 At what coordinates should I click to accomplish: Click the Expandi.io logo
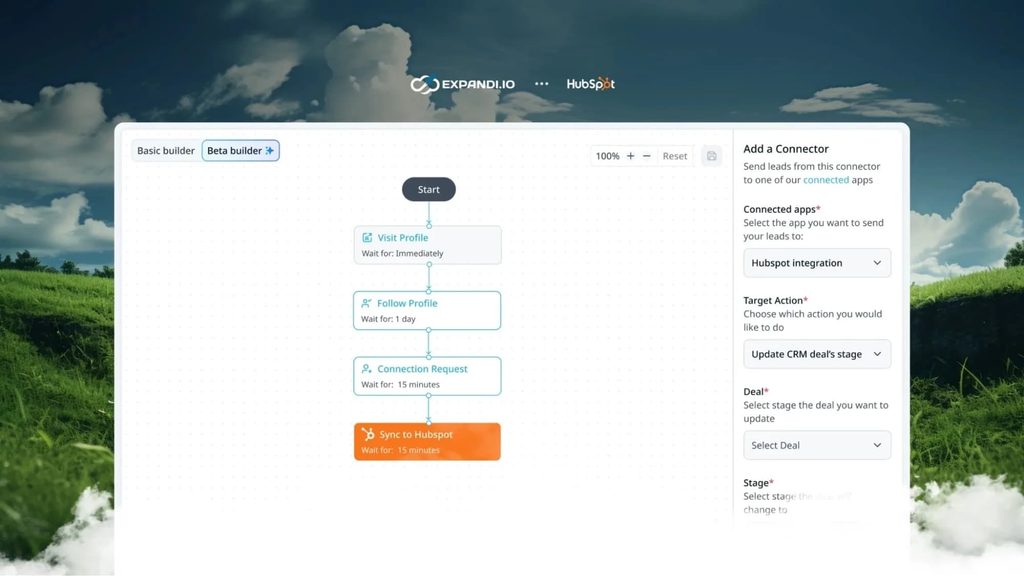point(462,84)
